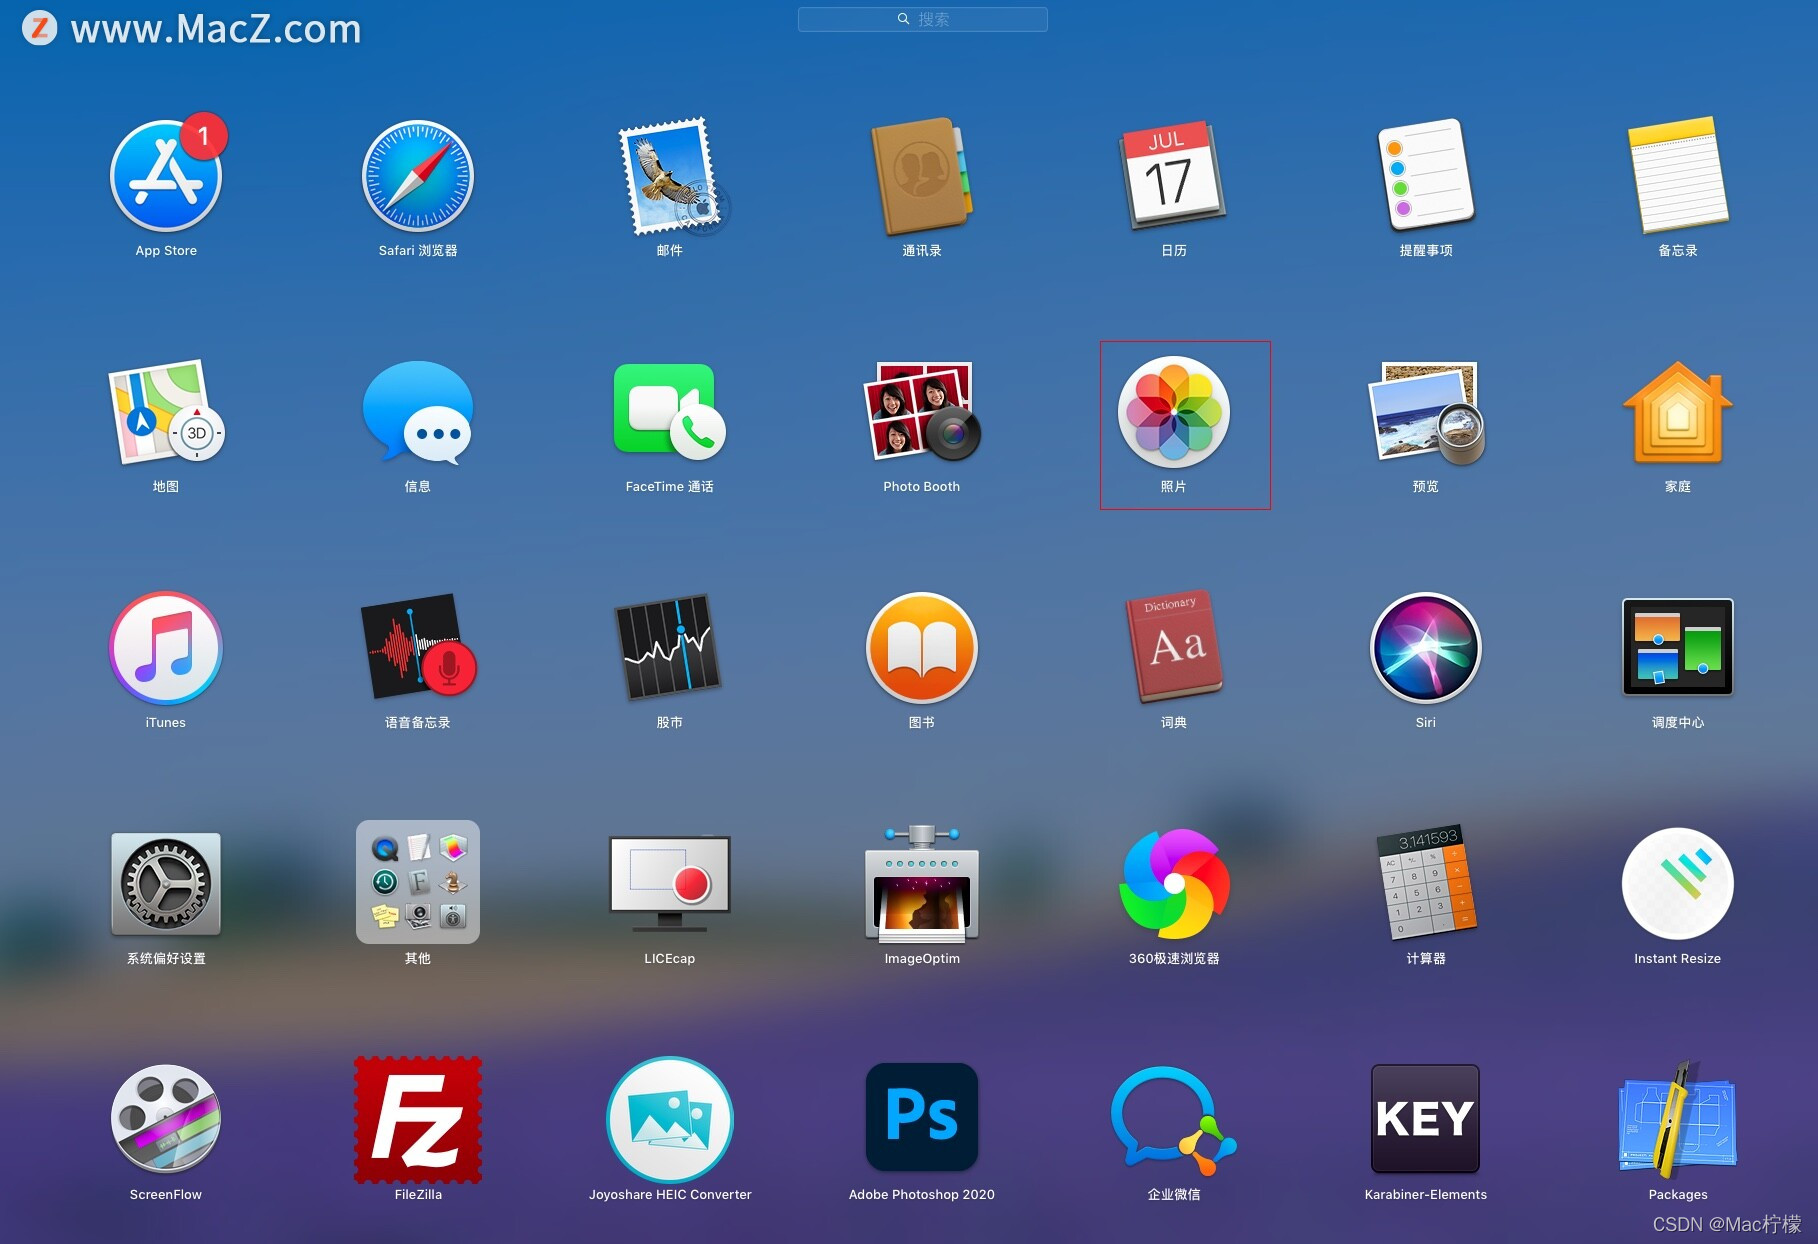Viewport: 1818px width, 1244px height.
Task: Launch Instant Resize
Action: point(1677,884)
